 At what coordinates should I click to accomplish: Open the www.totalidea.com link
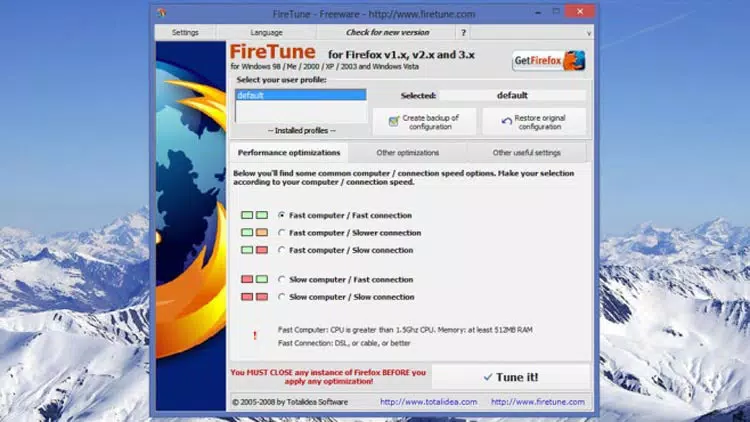click(x=429, y=402)
